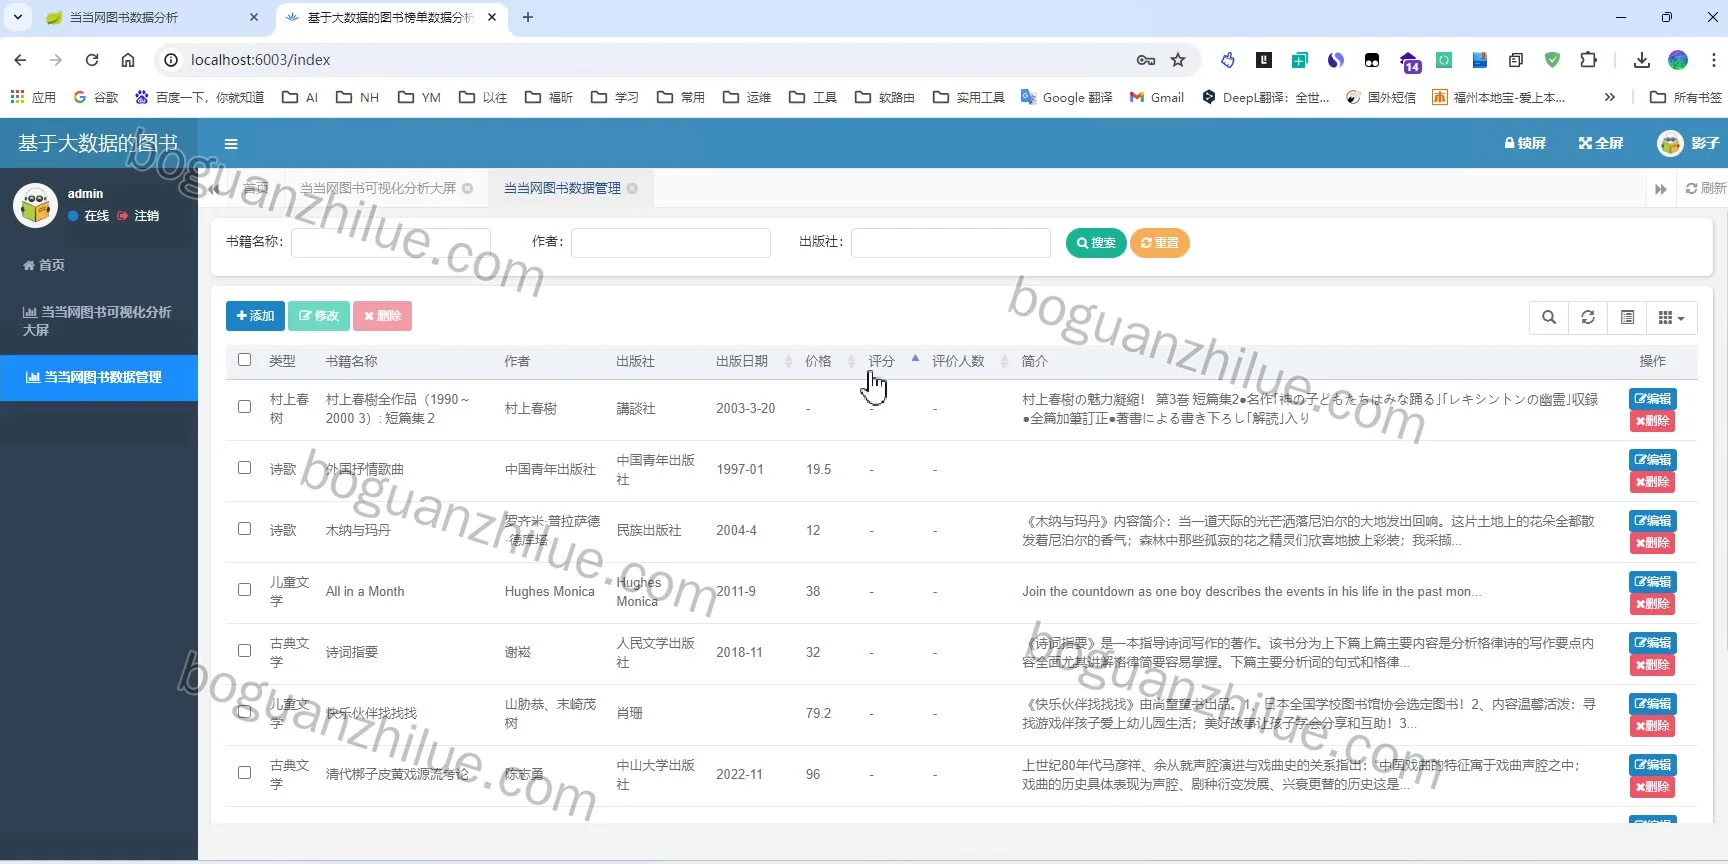Select the 诗词指要 row checkbox
Screen dimensions: 1728x864
pyautogui.click(x=245, y=651)
